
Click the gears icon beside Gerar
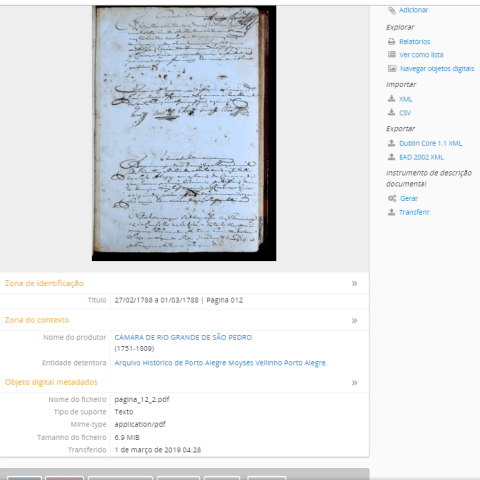click(x=392, y=198)
